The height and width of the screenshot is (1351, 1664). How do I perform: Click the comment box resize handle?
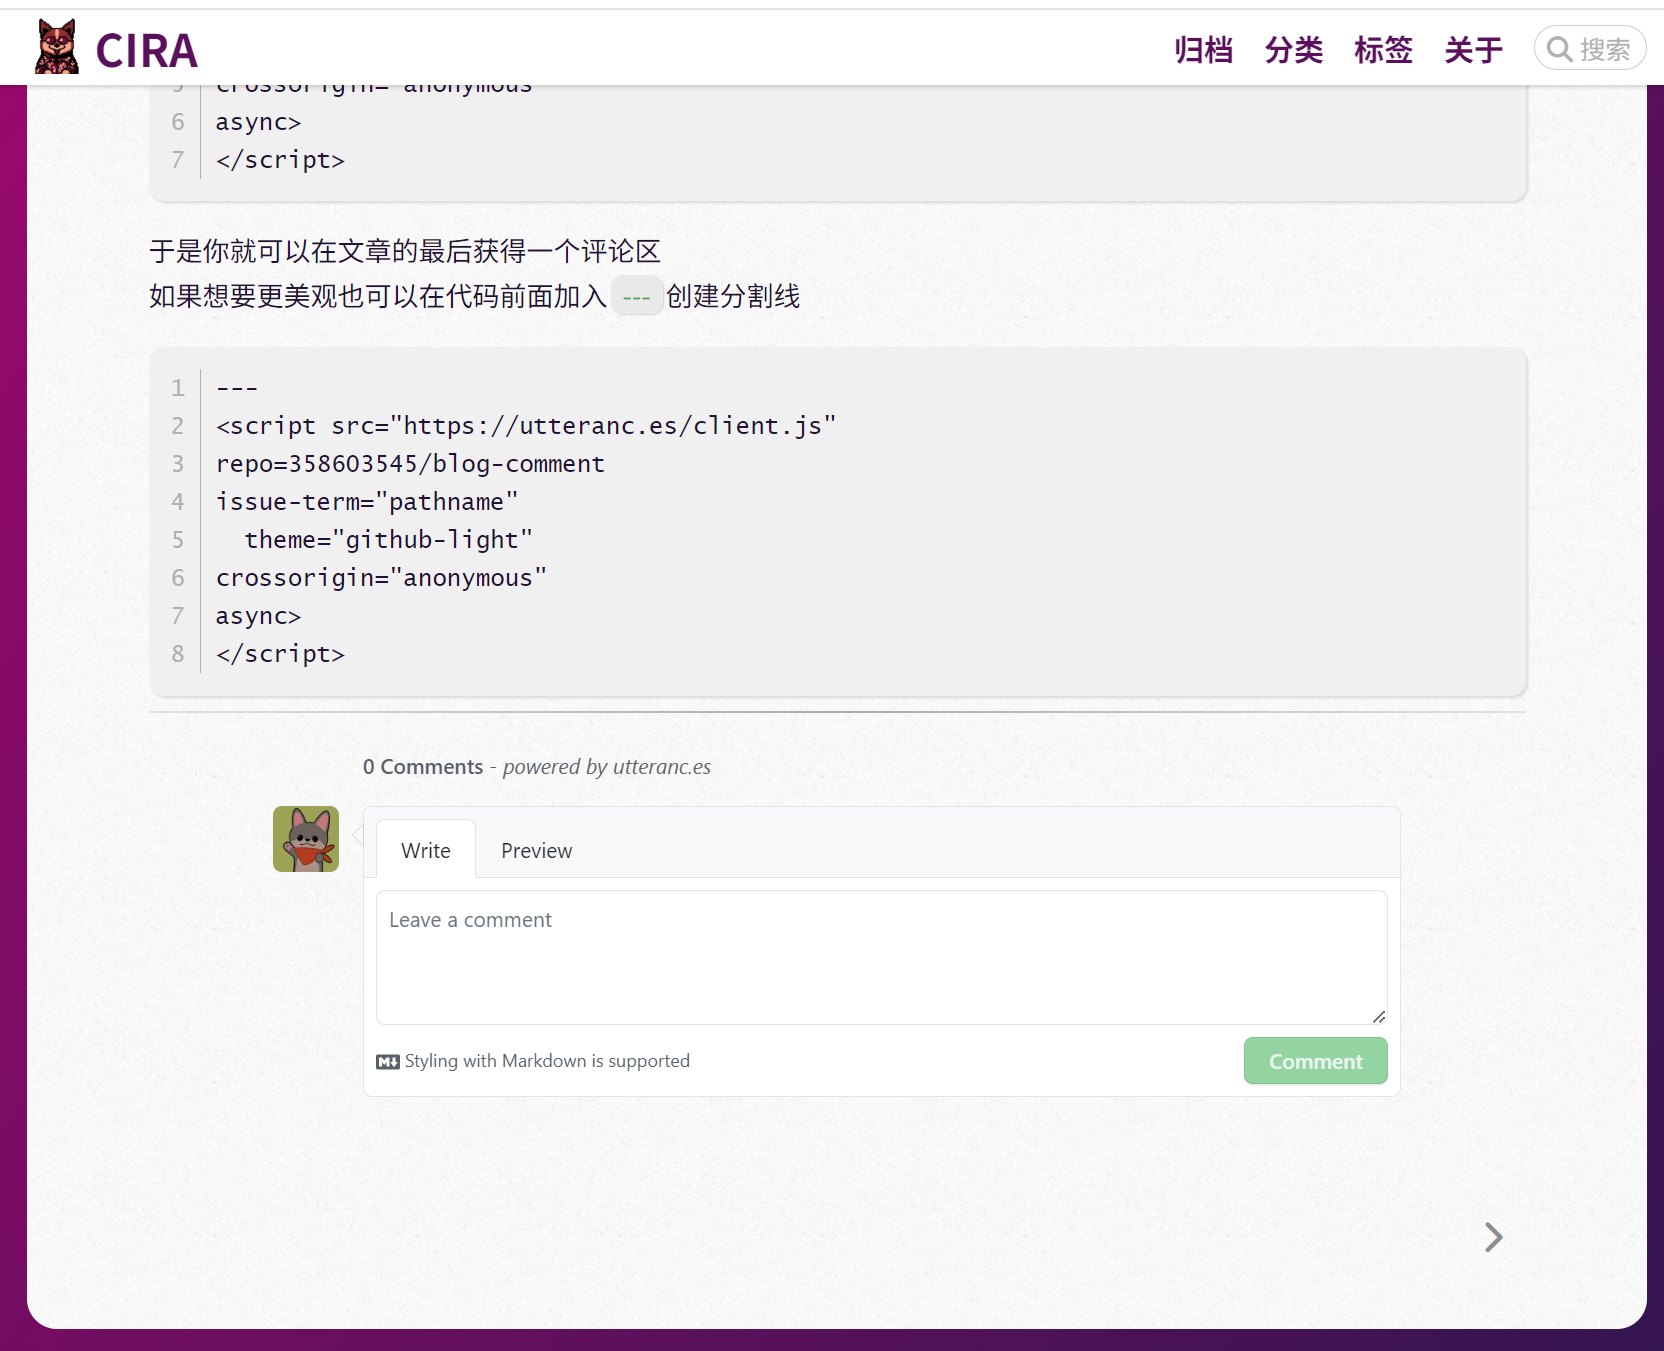(x=1379, y=1016)
